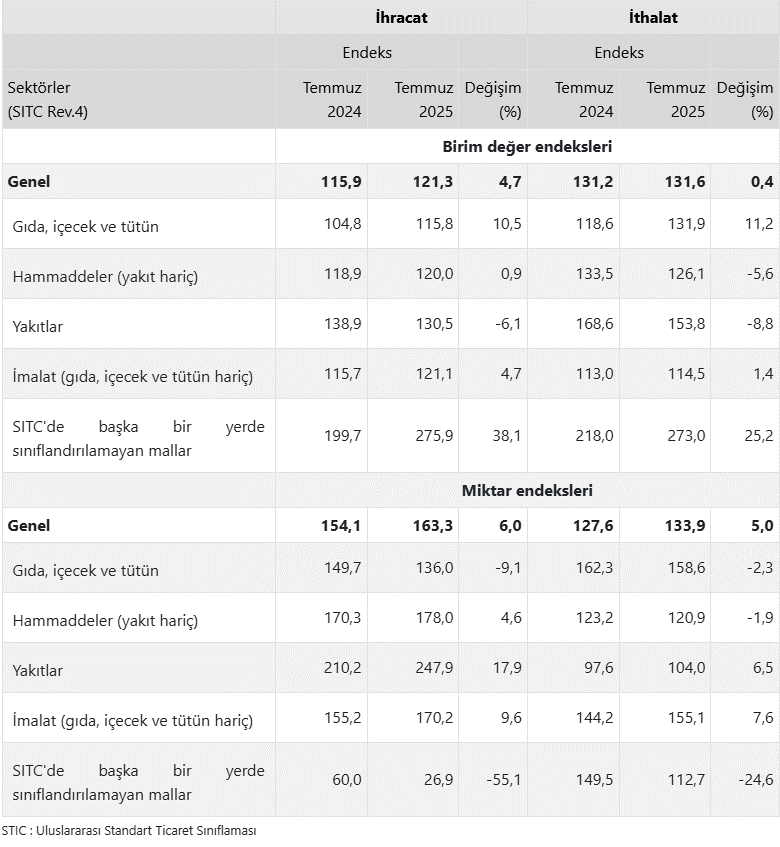This screenshot has width=780, height=847.
Task: Click the Endeks subheader under İhracat
Action: tap(367, 53)
